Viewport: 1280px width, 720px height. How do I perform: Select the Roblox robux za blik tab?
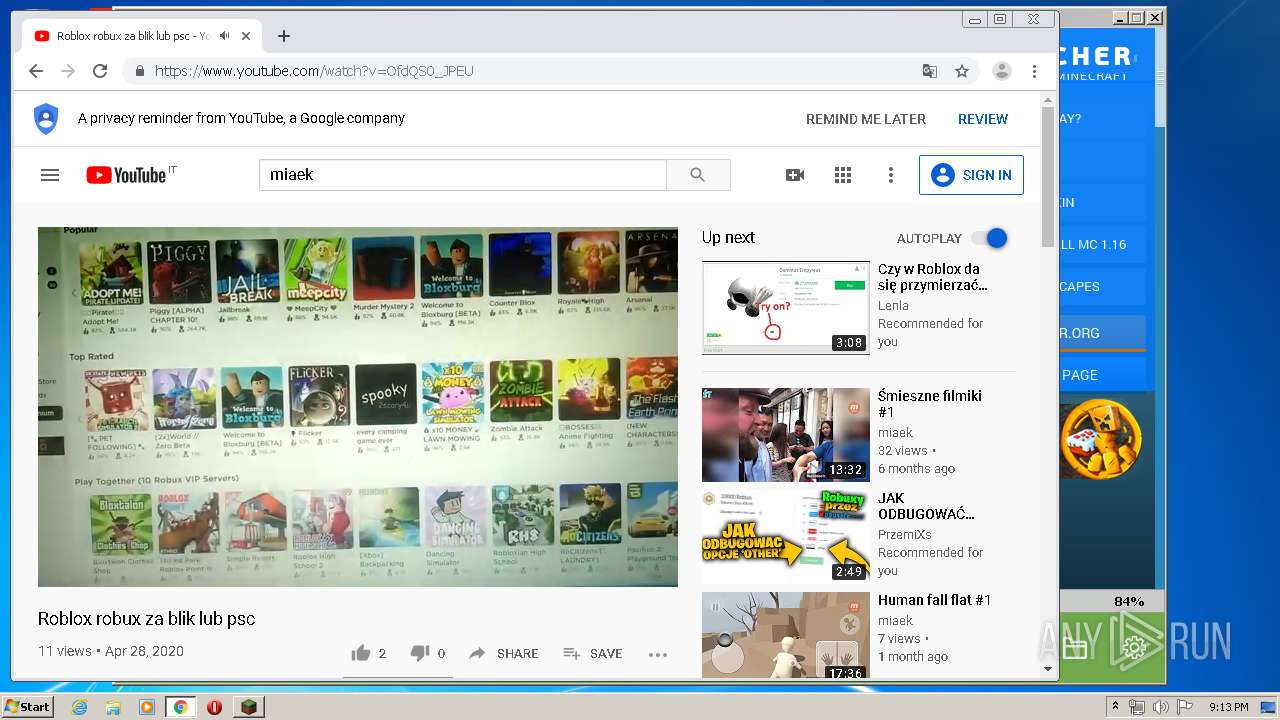pos(143,36)
